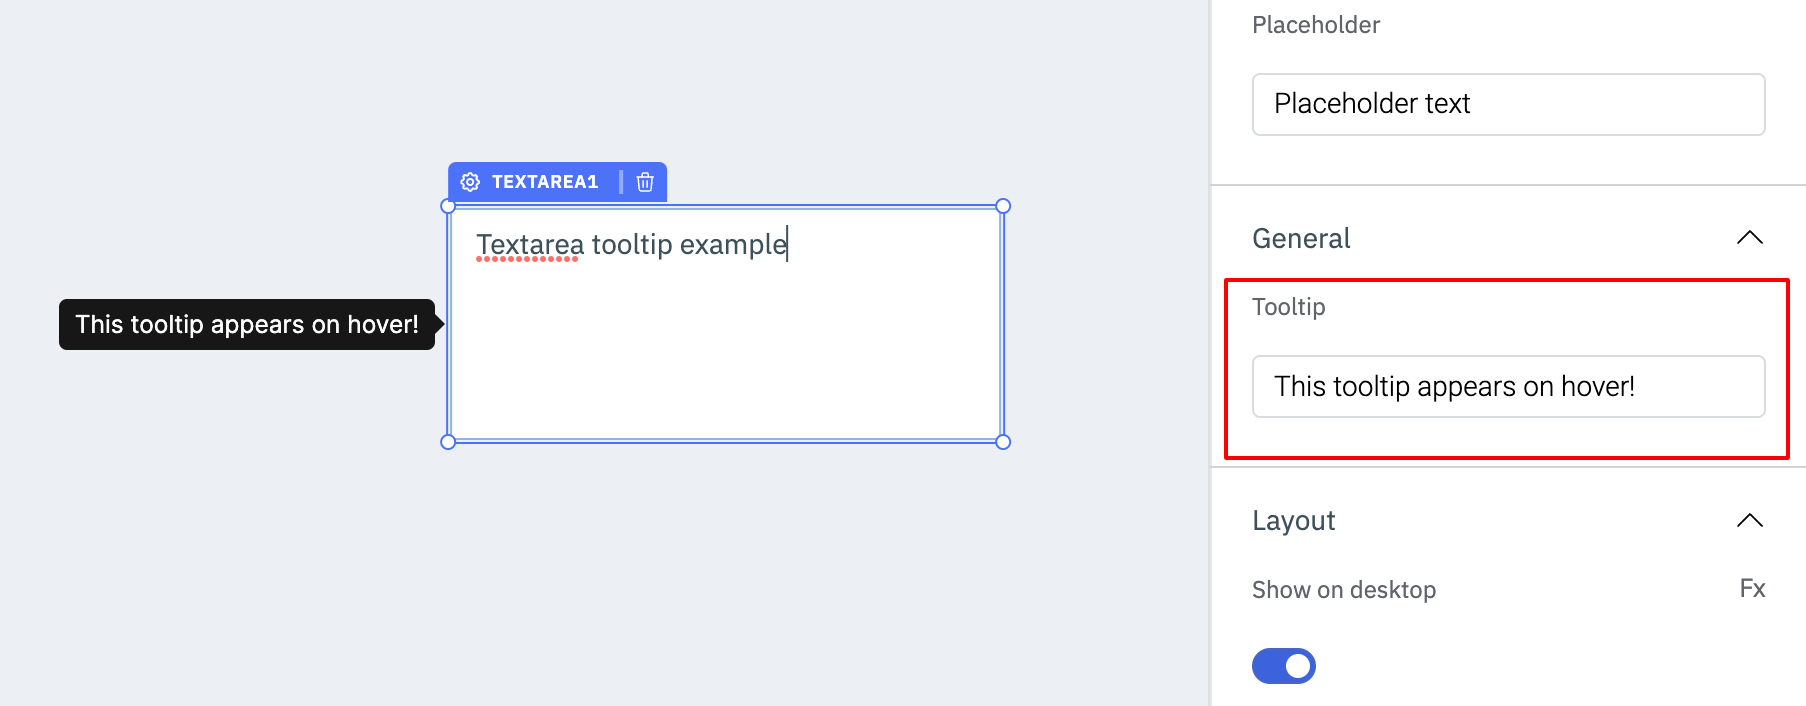Click the bottom-left resize handle of the textarea
This screenshot has height=706, width=1806.
click(448, 442)
